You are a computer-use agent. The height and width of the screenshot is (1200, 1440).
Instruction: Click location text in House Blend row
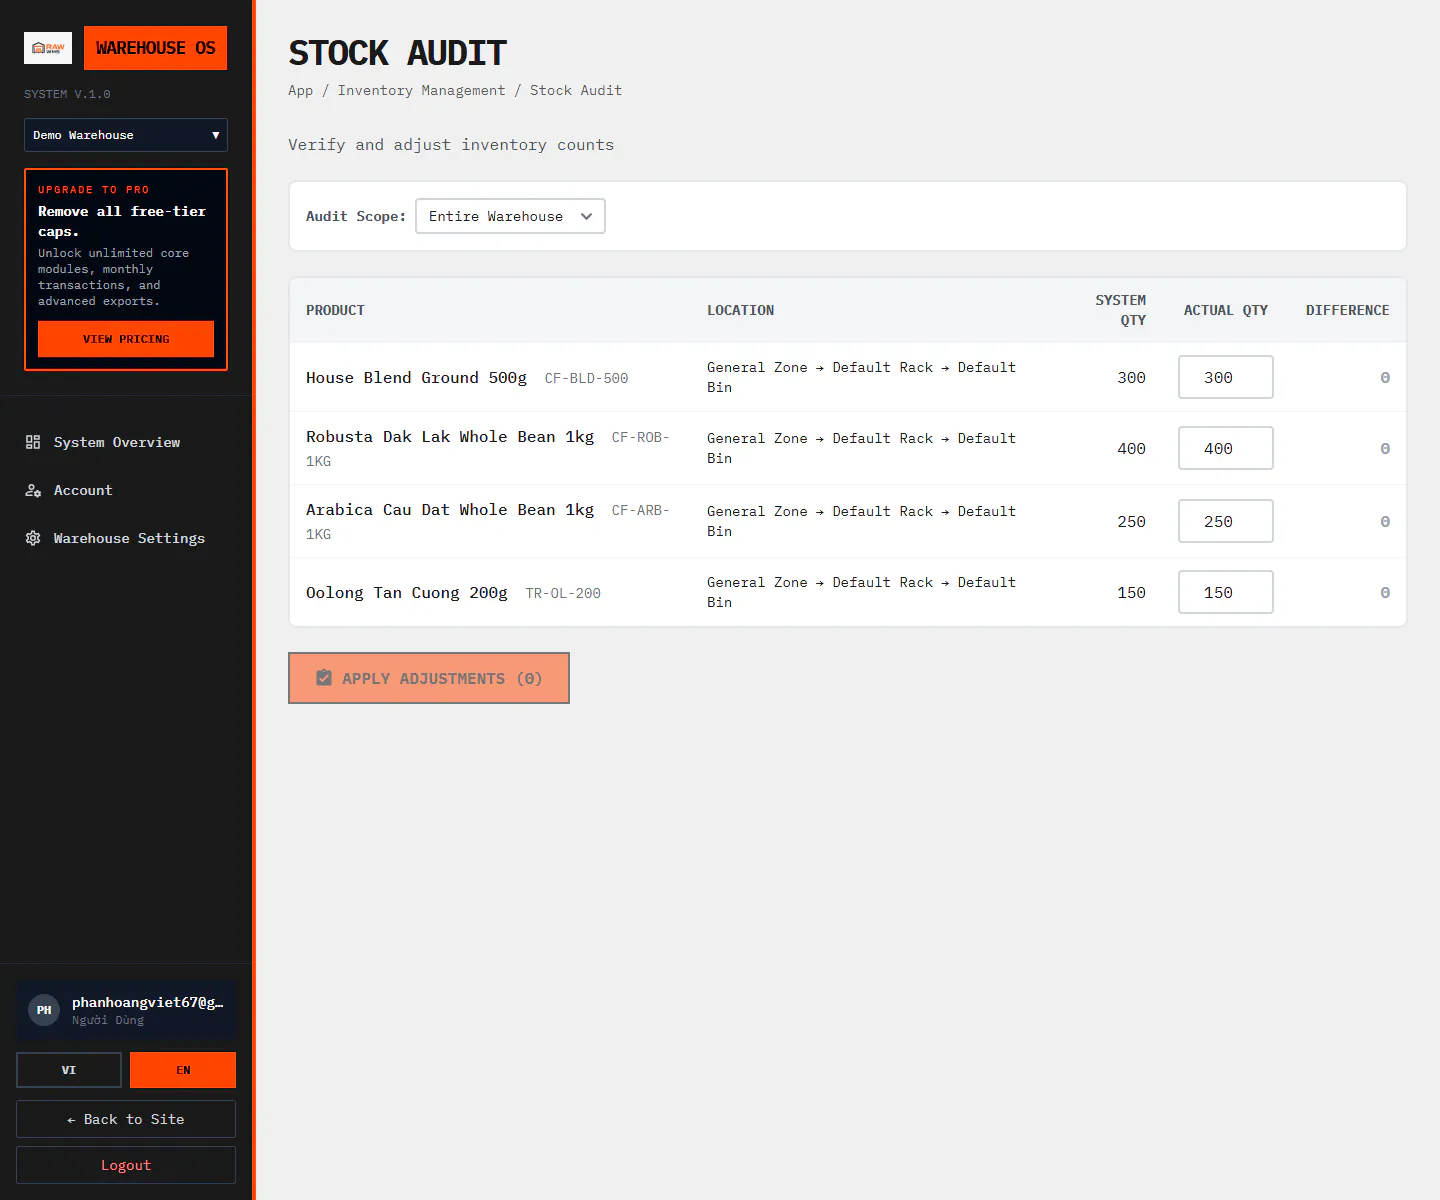click(x=862, y=377)
